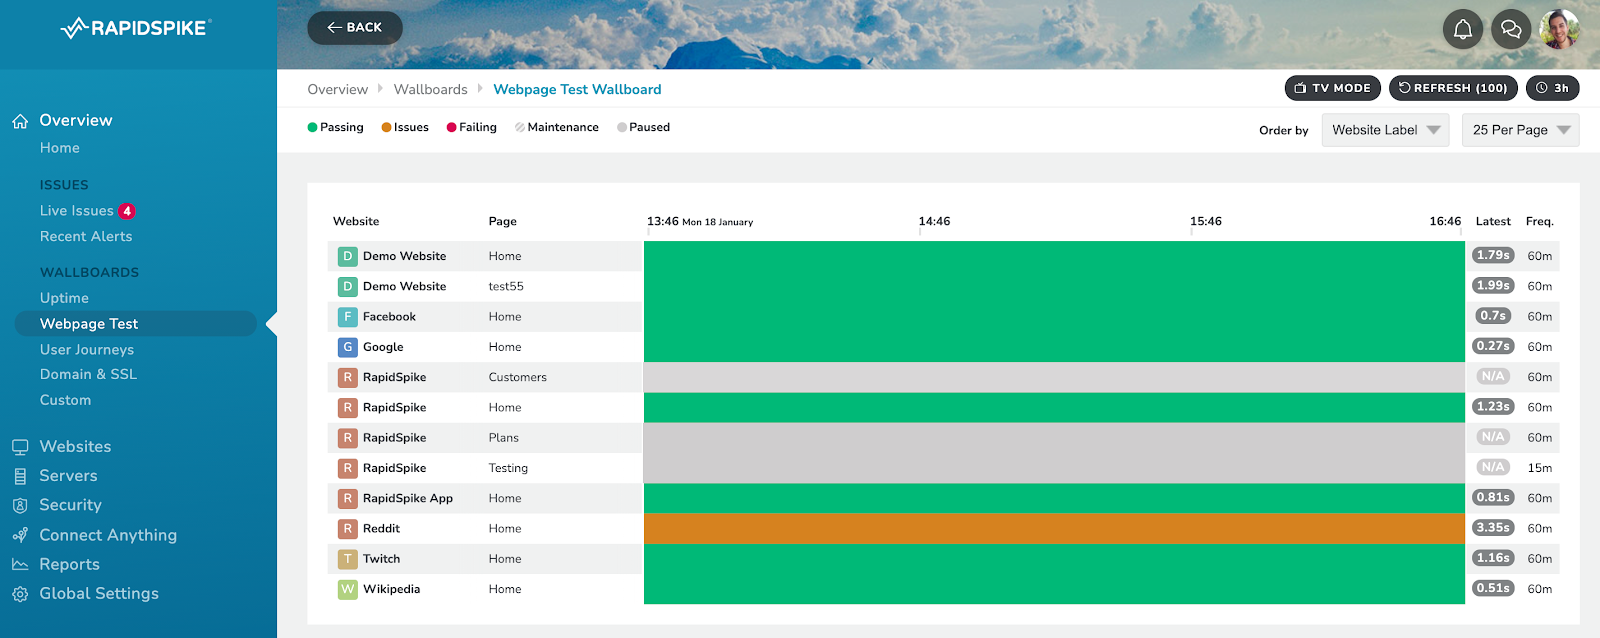Open the 25 Per Page dropdown
Image resolution: width=1600 pixels, height=638 pixels.
tap(1520, 130)
